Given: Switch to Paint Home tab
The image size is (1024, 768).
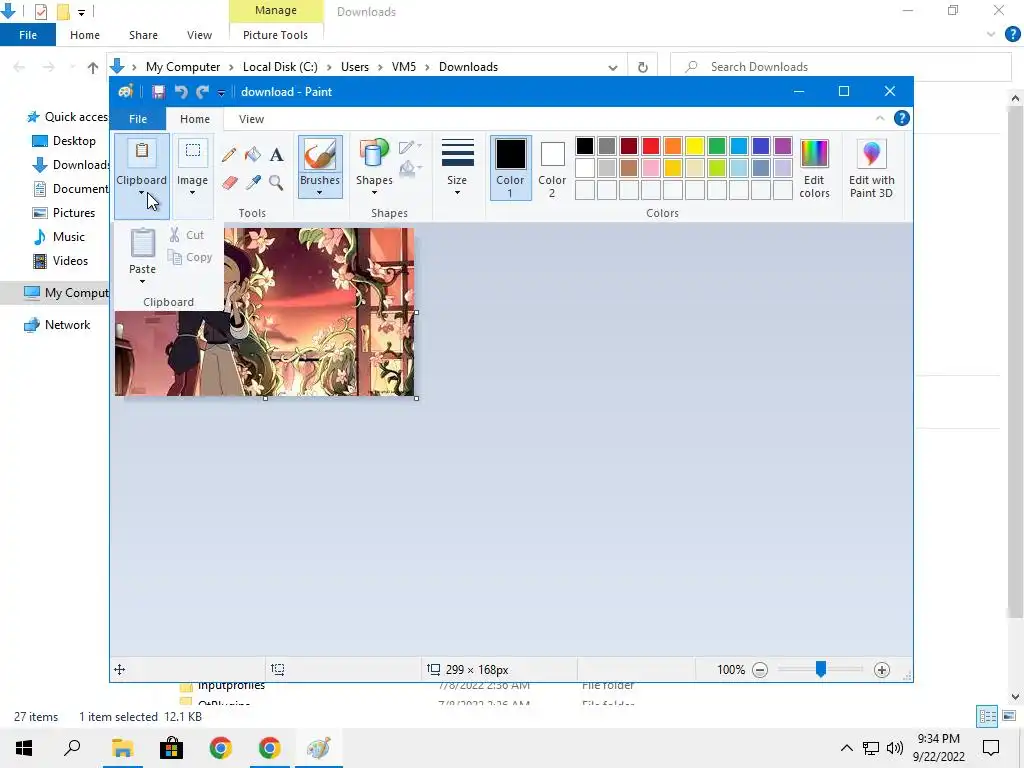Looking at the screenshot, I should (195, 119).
